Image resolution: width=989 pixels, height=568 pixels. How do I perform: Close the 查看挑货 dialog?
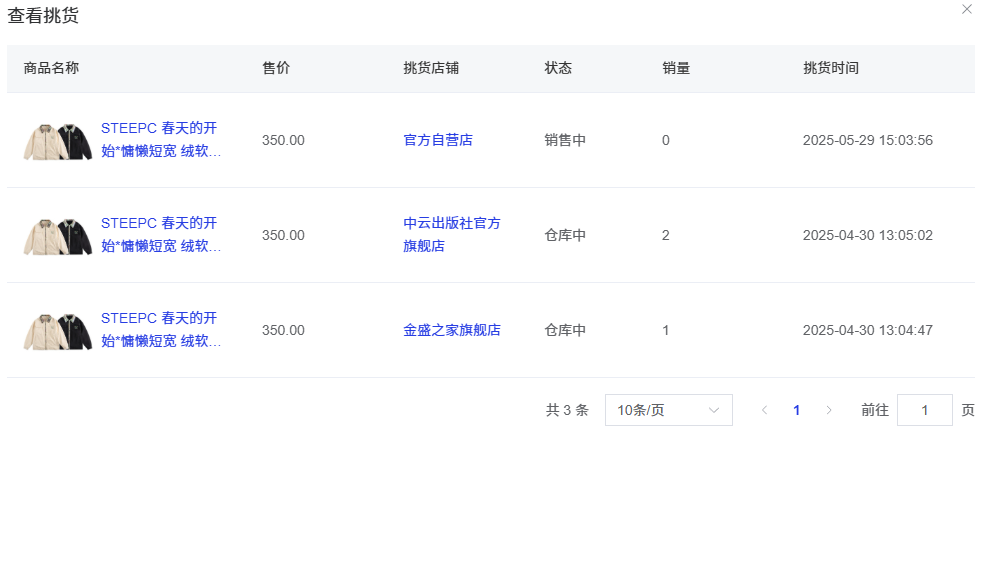[x=966, y=10]
